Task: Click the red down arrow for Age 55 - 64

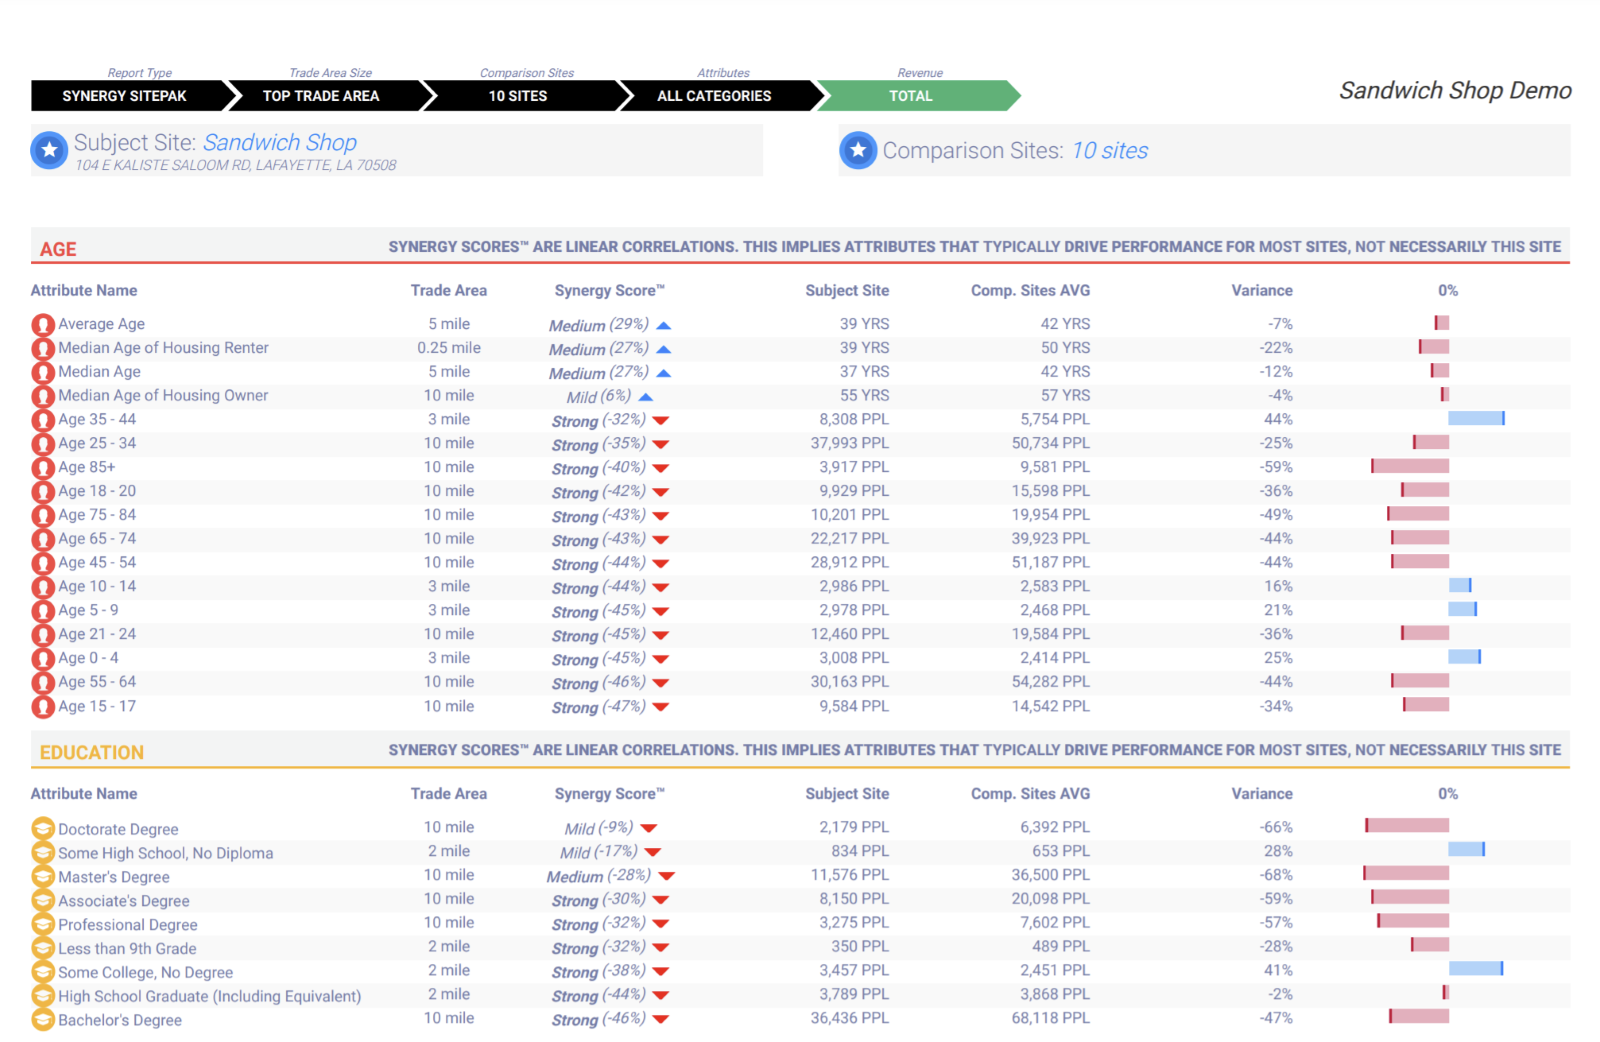Action: click(x=661, y=683)
